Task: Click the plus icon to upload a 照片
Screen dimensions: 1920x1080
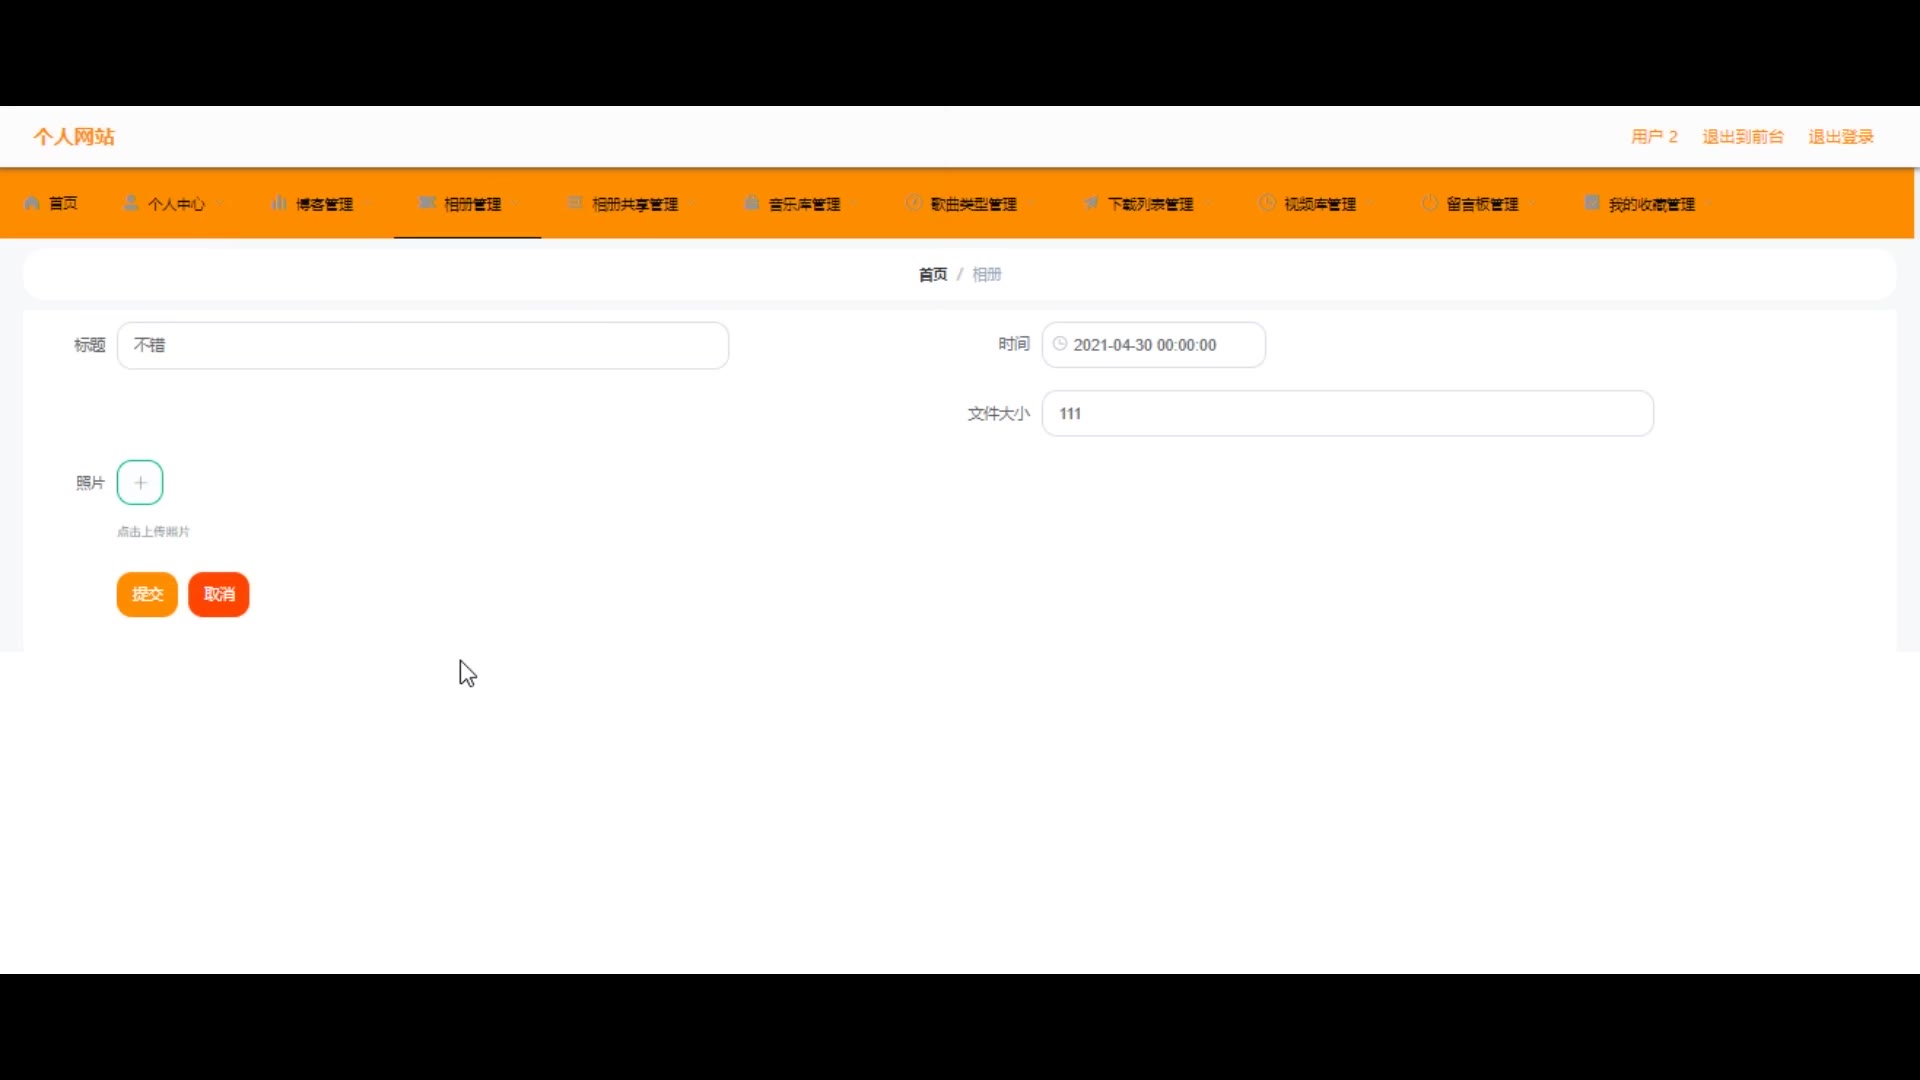Action: click(x=140, y=483)
